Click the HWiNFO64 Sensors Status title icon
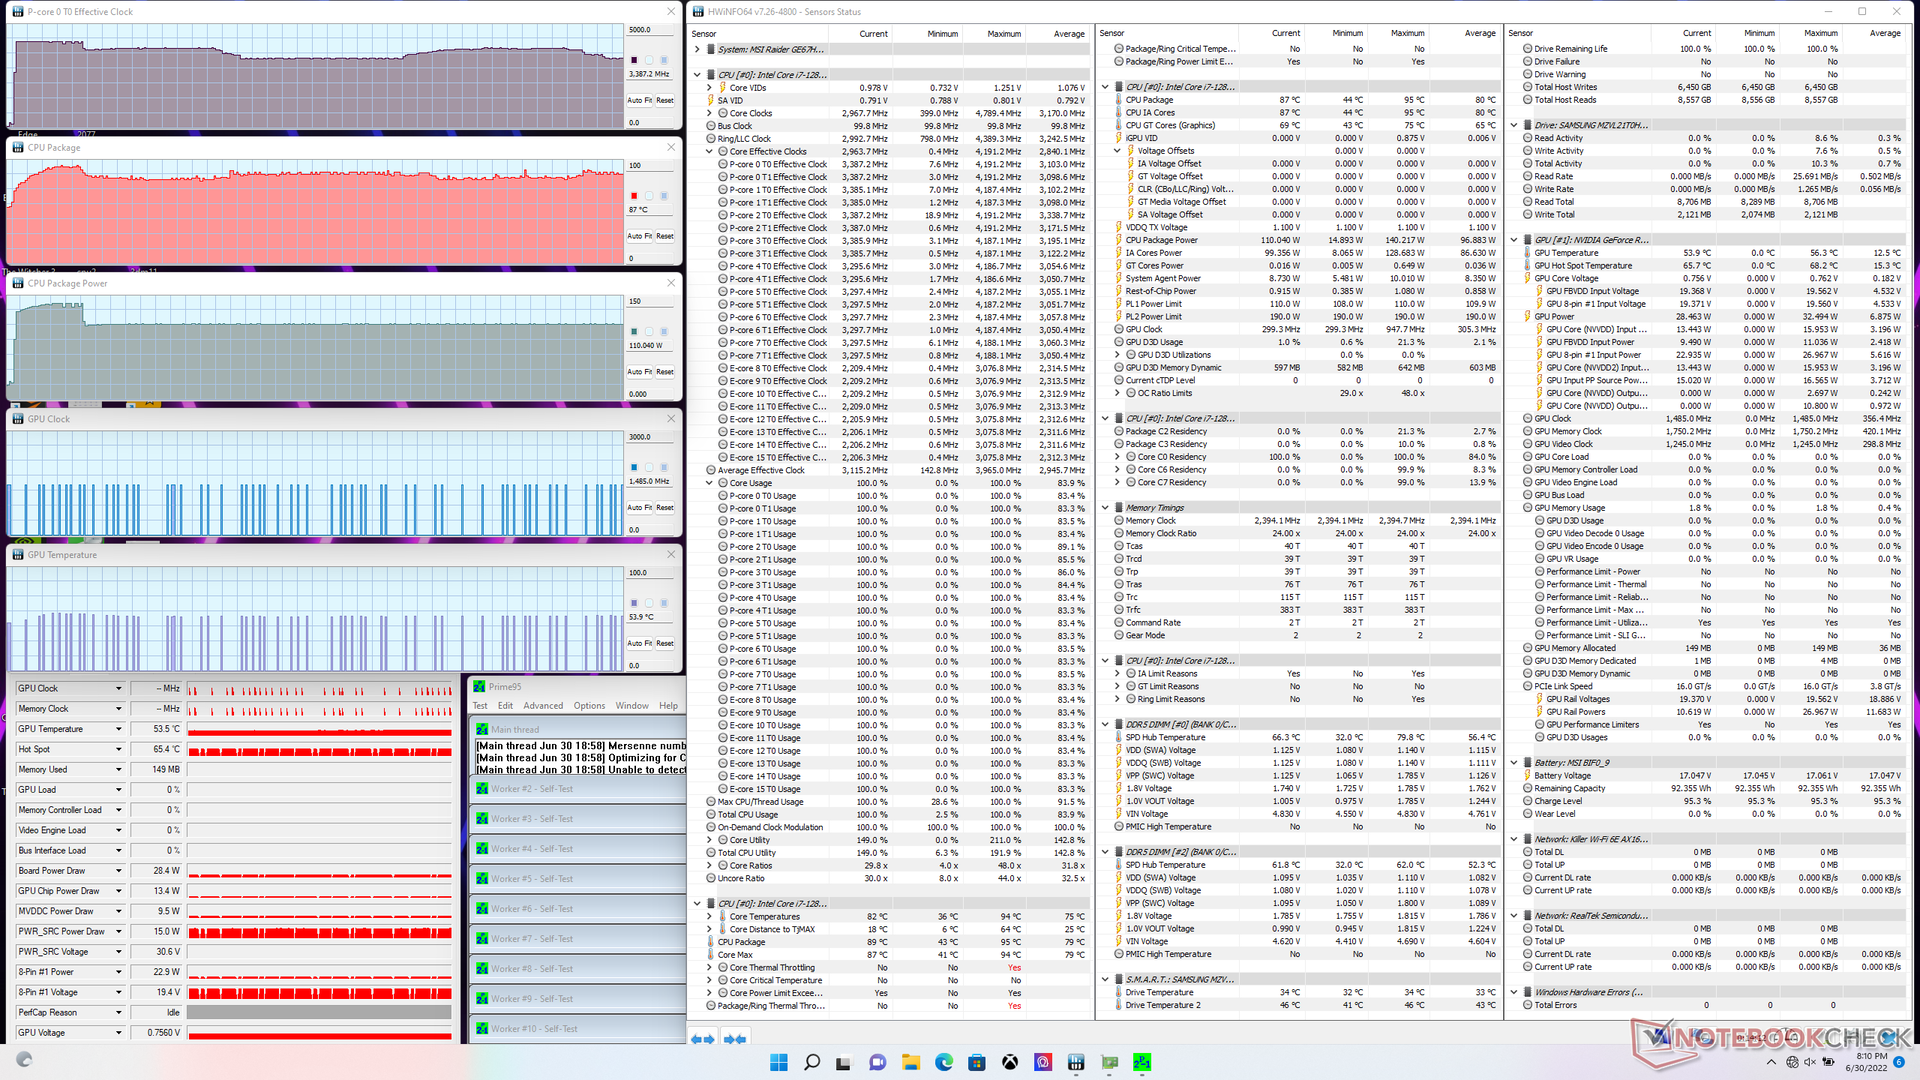 tap(698, 11)
